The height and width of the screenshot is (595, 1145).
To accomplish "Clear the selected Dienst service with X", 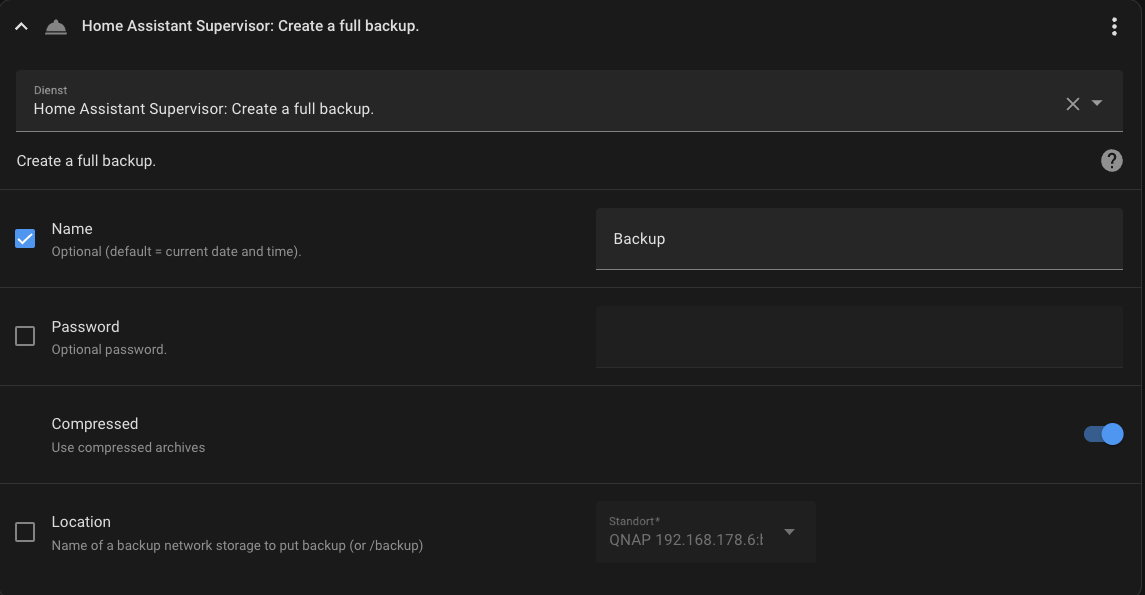I will coord(1072,103).
